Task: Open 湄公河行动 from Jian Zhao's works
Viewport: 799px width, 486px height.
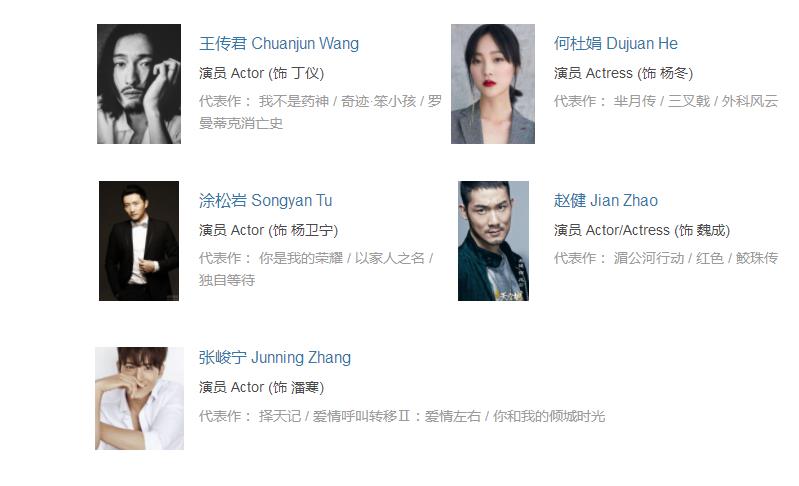Action: (x=648, y=258)
